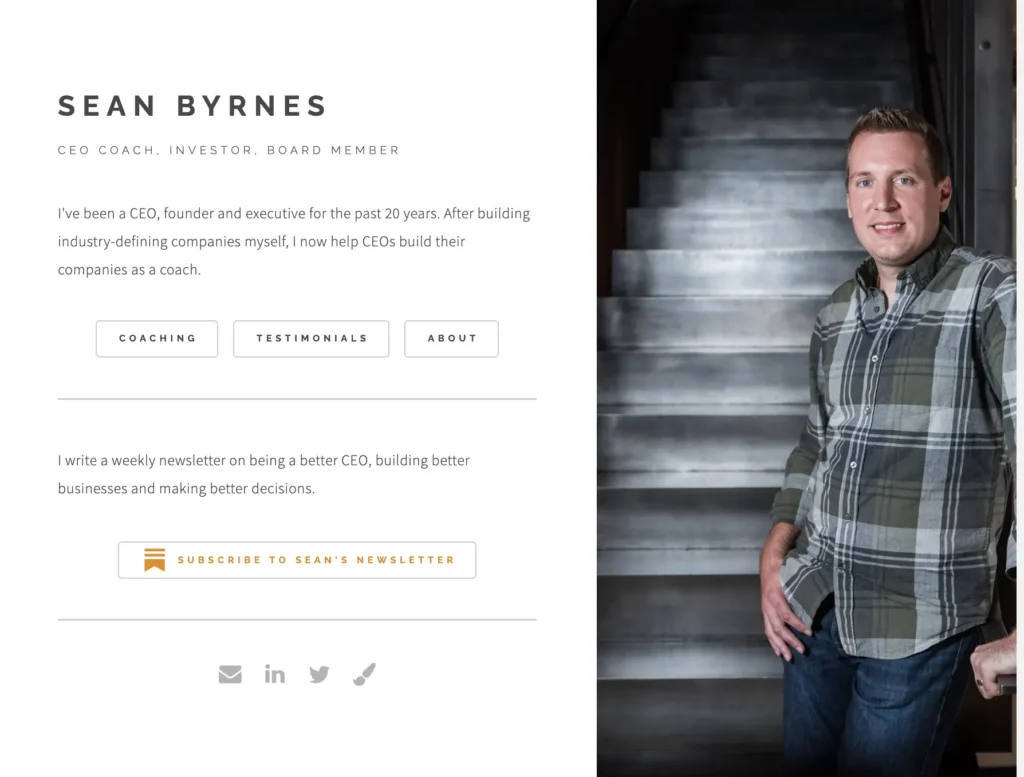1024x777 pixels.
Task: Visit the Twitter bird icon link
Action: [x=319, y=674]
